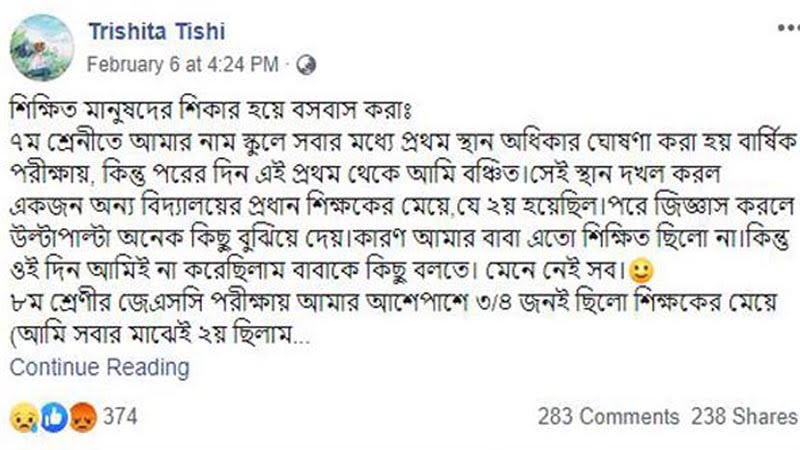Click the line starting একজন অন্য বিদ্যালয়ের
Screen dimensions: 800x450
(x=403, y=206)
